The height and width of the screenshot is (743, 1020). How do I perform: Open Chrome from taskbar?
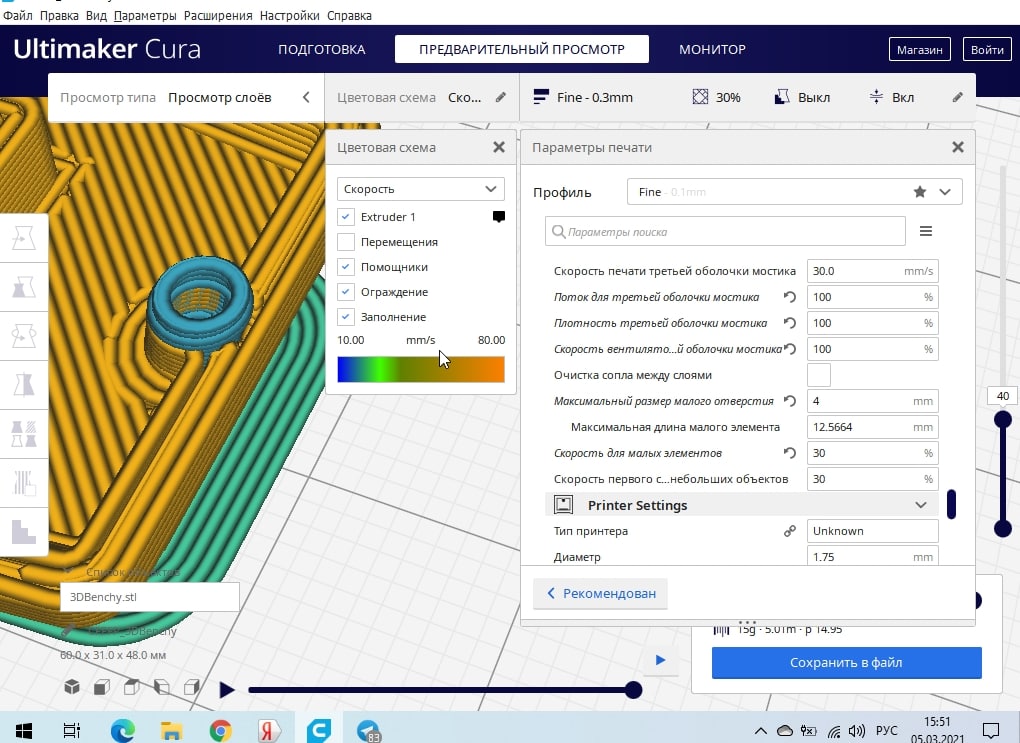point(221,730)
